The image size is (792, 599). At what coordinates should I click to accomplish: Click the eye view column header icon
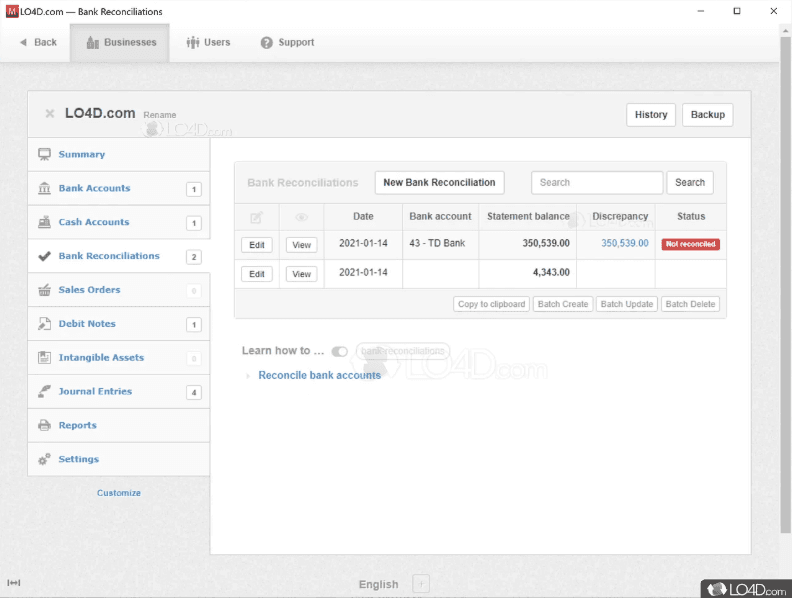click(x=302, y=218)
